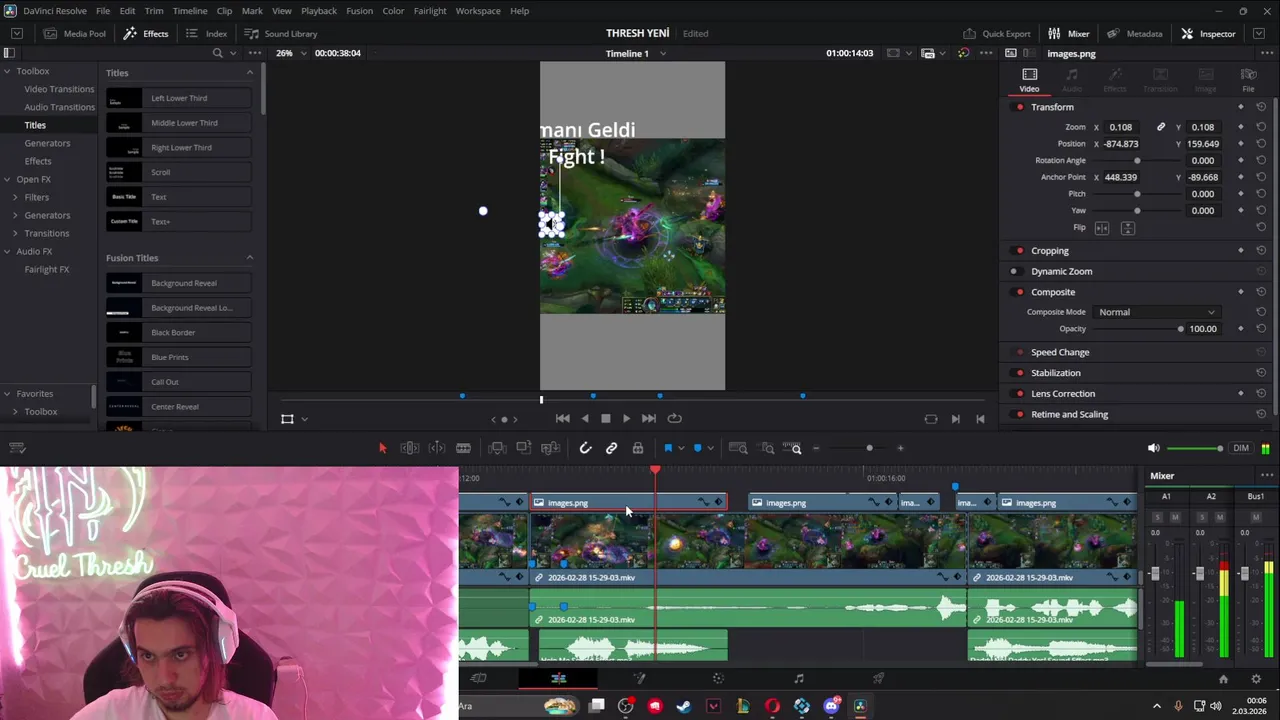
Task: Click Position Y value field
Action: (1202, 144)
